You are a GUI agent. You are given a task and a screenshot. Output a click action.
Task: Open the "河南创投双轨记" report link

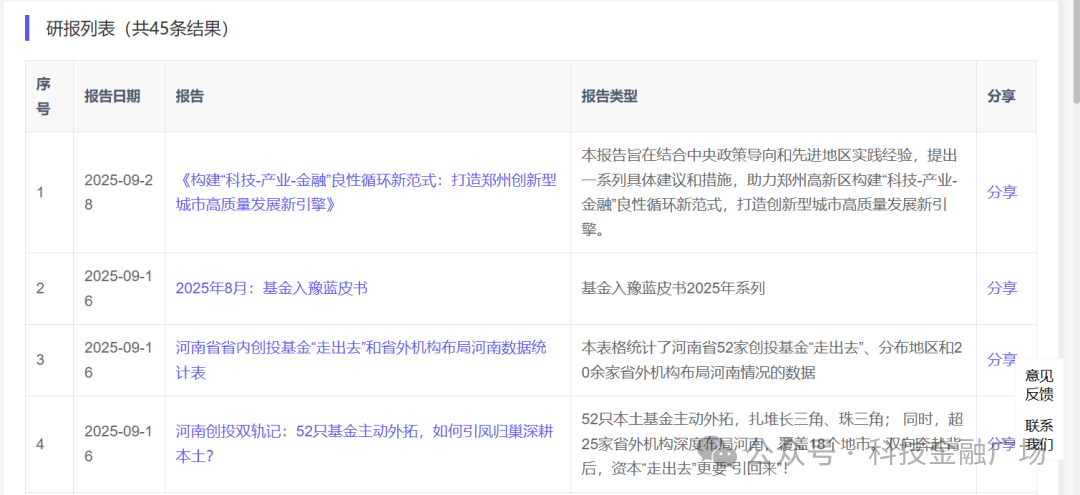tap(364, 442)
